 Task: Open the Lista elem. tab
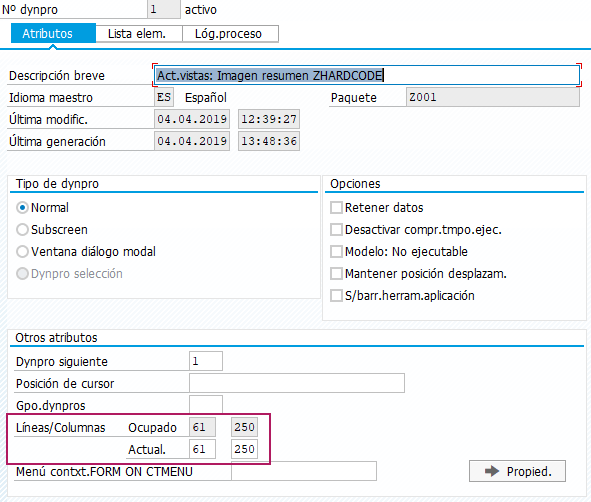coord(139,34)
